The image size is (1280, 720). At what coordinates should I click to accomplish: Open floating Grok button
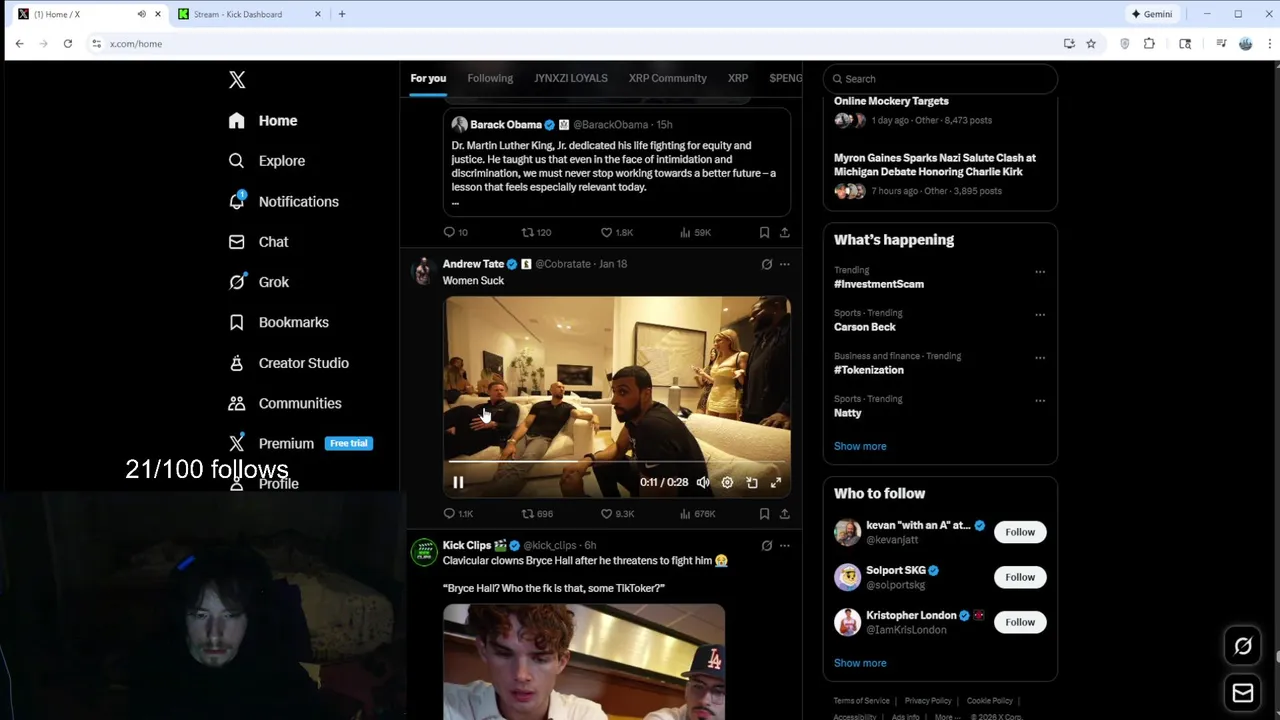pos(1243,646)
